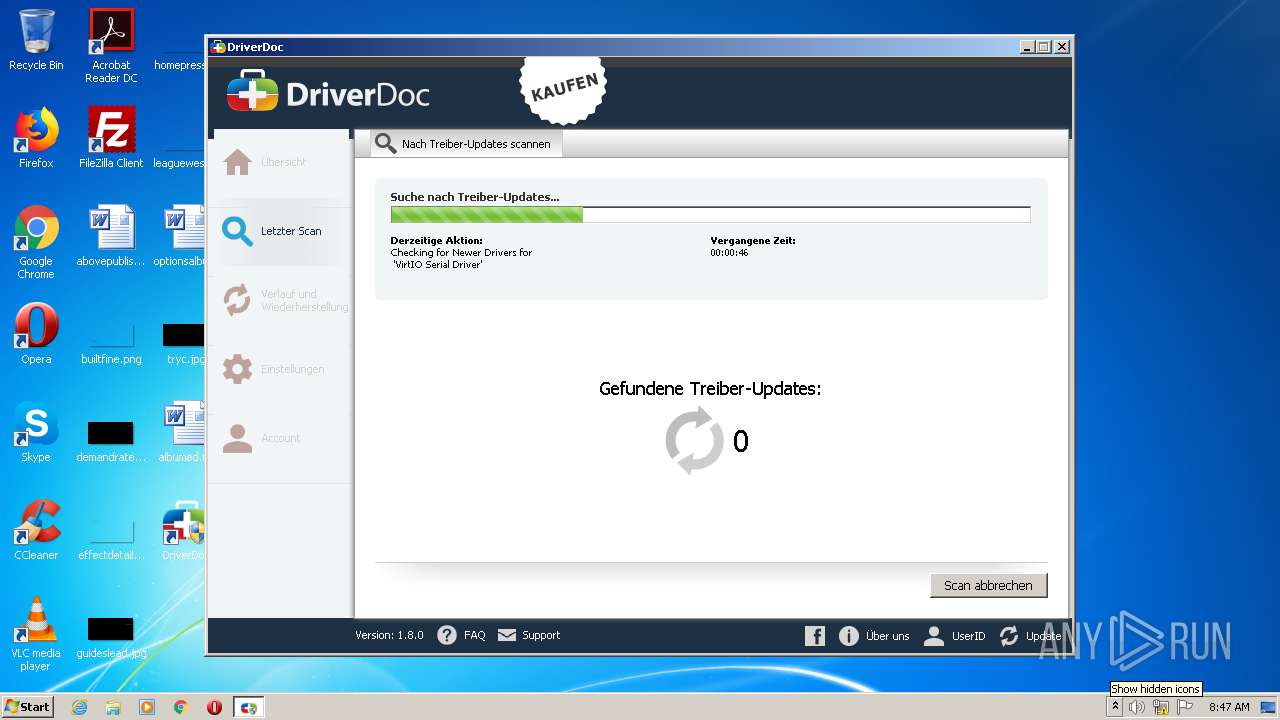Image resolution: width=1280 pixels, height=720 pixels.
Task: Click the UserID person icon
Action: 934,636
